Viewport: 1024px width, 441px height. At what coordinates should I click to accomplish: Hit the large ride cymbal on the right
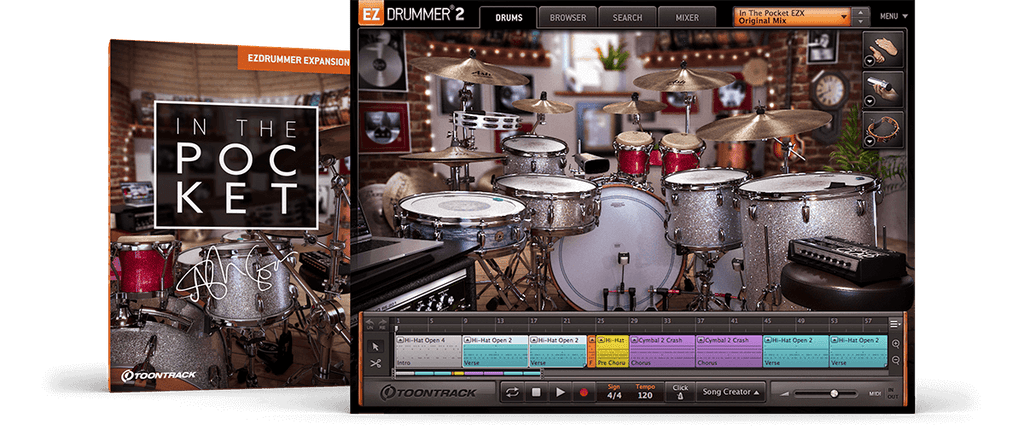[763, 123]
